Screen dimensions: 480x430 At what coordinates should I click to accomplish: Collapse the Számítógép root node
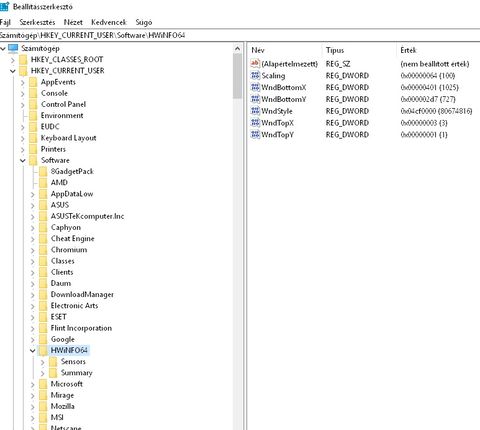click(x=3, y=49)
